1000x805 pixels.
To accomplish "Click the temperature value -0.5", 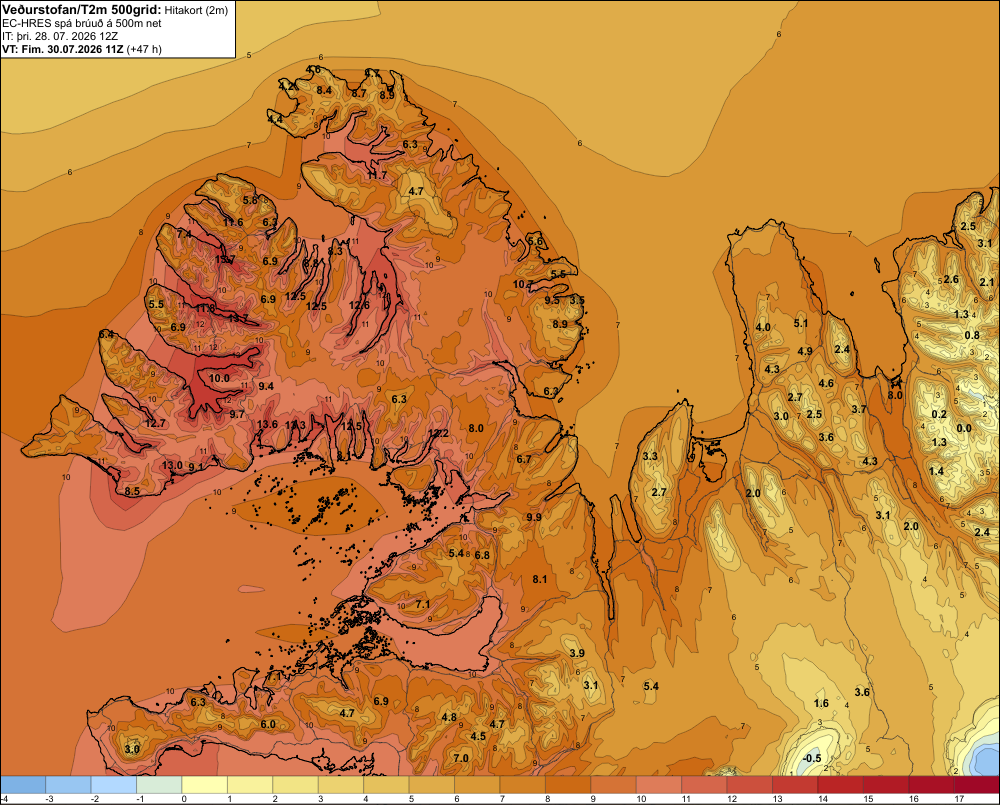I will (x=812, y=758).
